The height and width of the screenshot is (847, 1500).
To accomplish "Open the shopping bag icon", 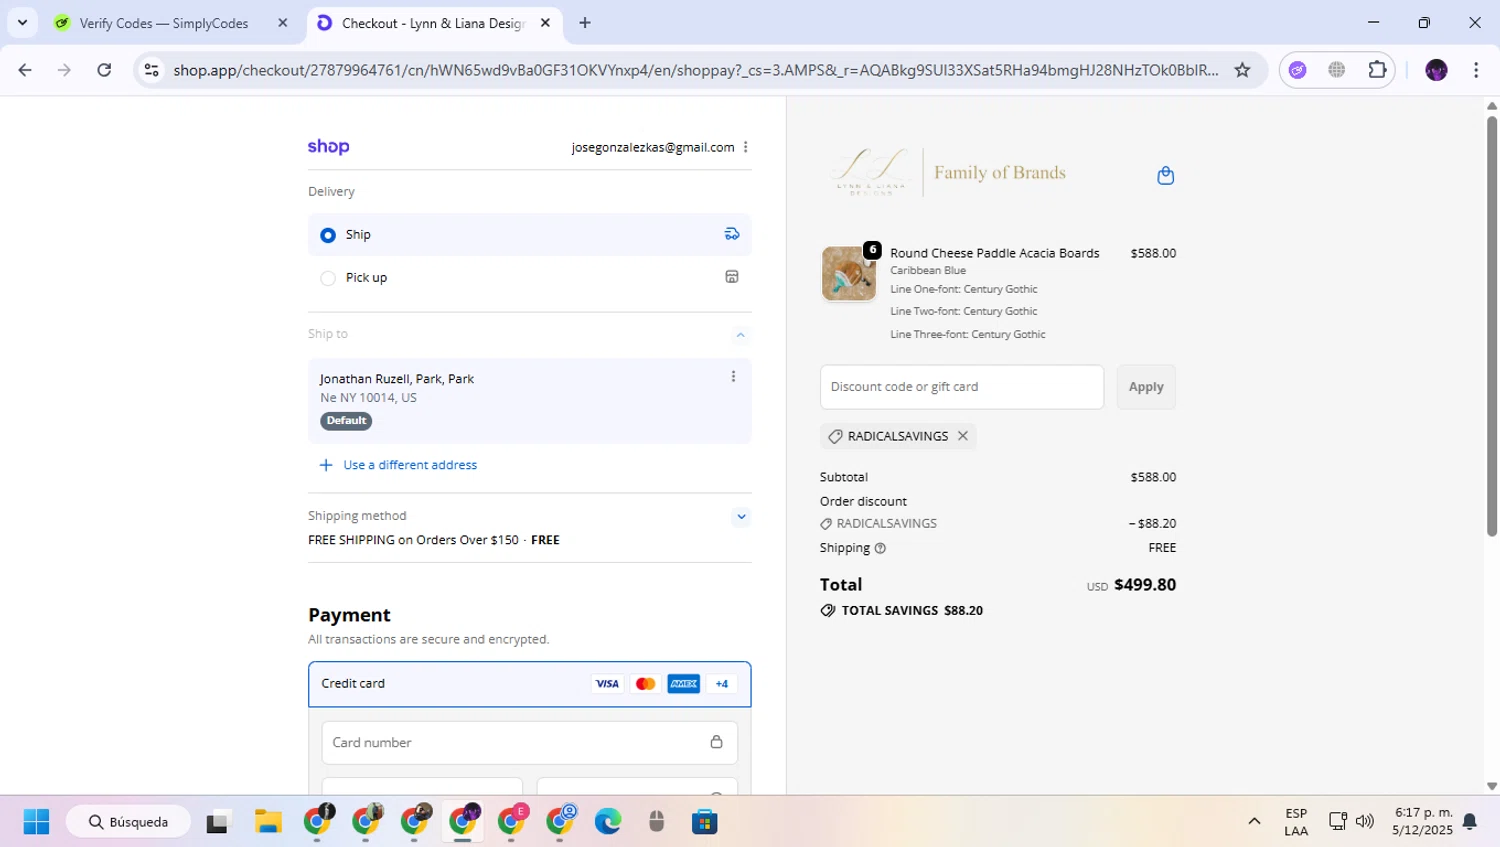I will tap(1165, 176).
